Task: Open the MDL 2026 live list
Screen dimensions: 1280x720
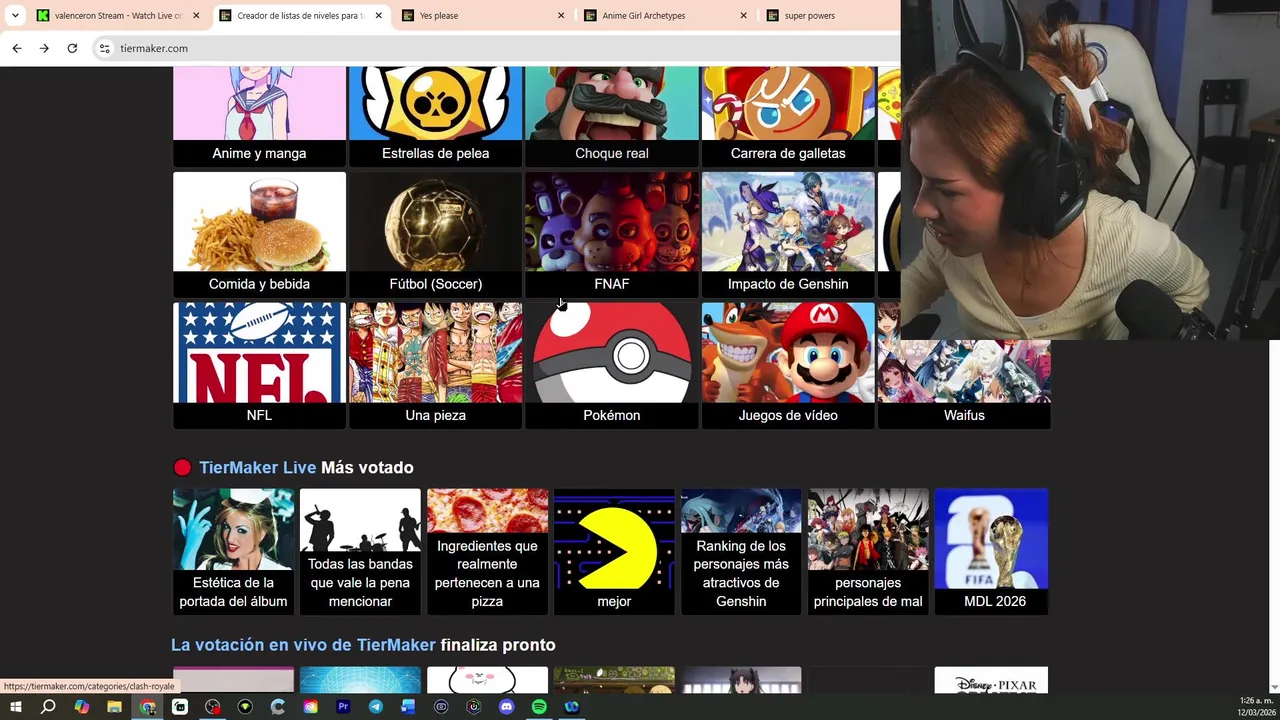Action: (x=991, y=551)
